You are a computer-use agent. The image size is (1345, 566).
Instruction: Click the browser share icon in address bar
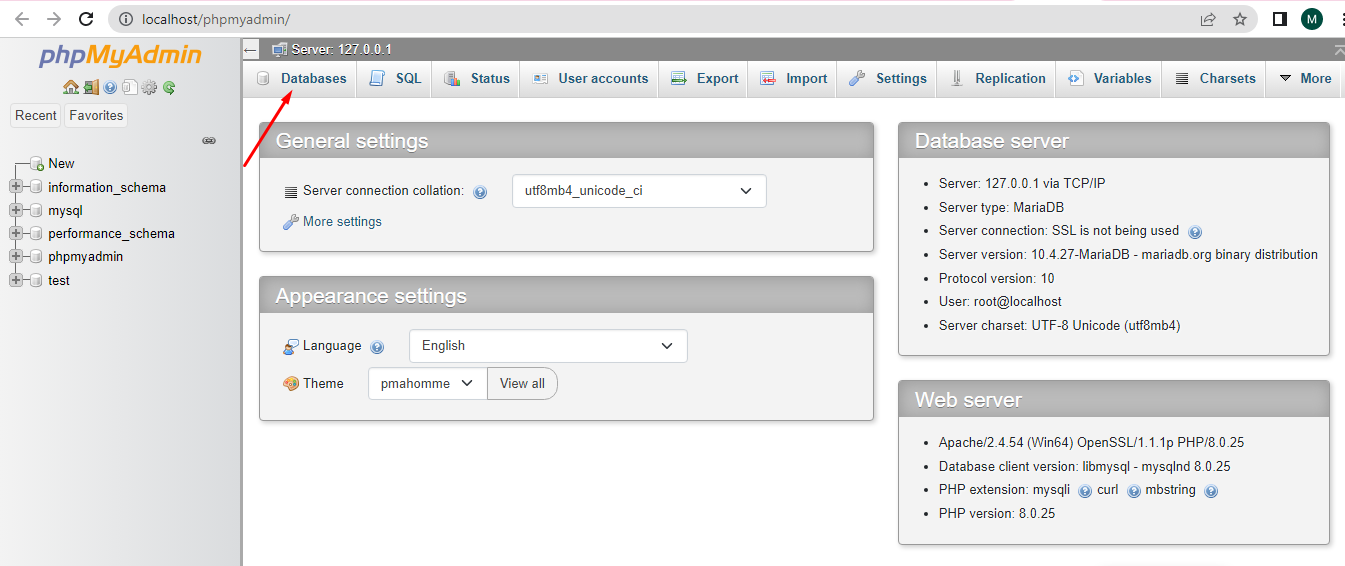(x=1208, y=19)
